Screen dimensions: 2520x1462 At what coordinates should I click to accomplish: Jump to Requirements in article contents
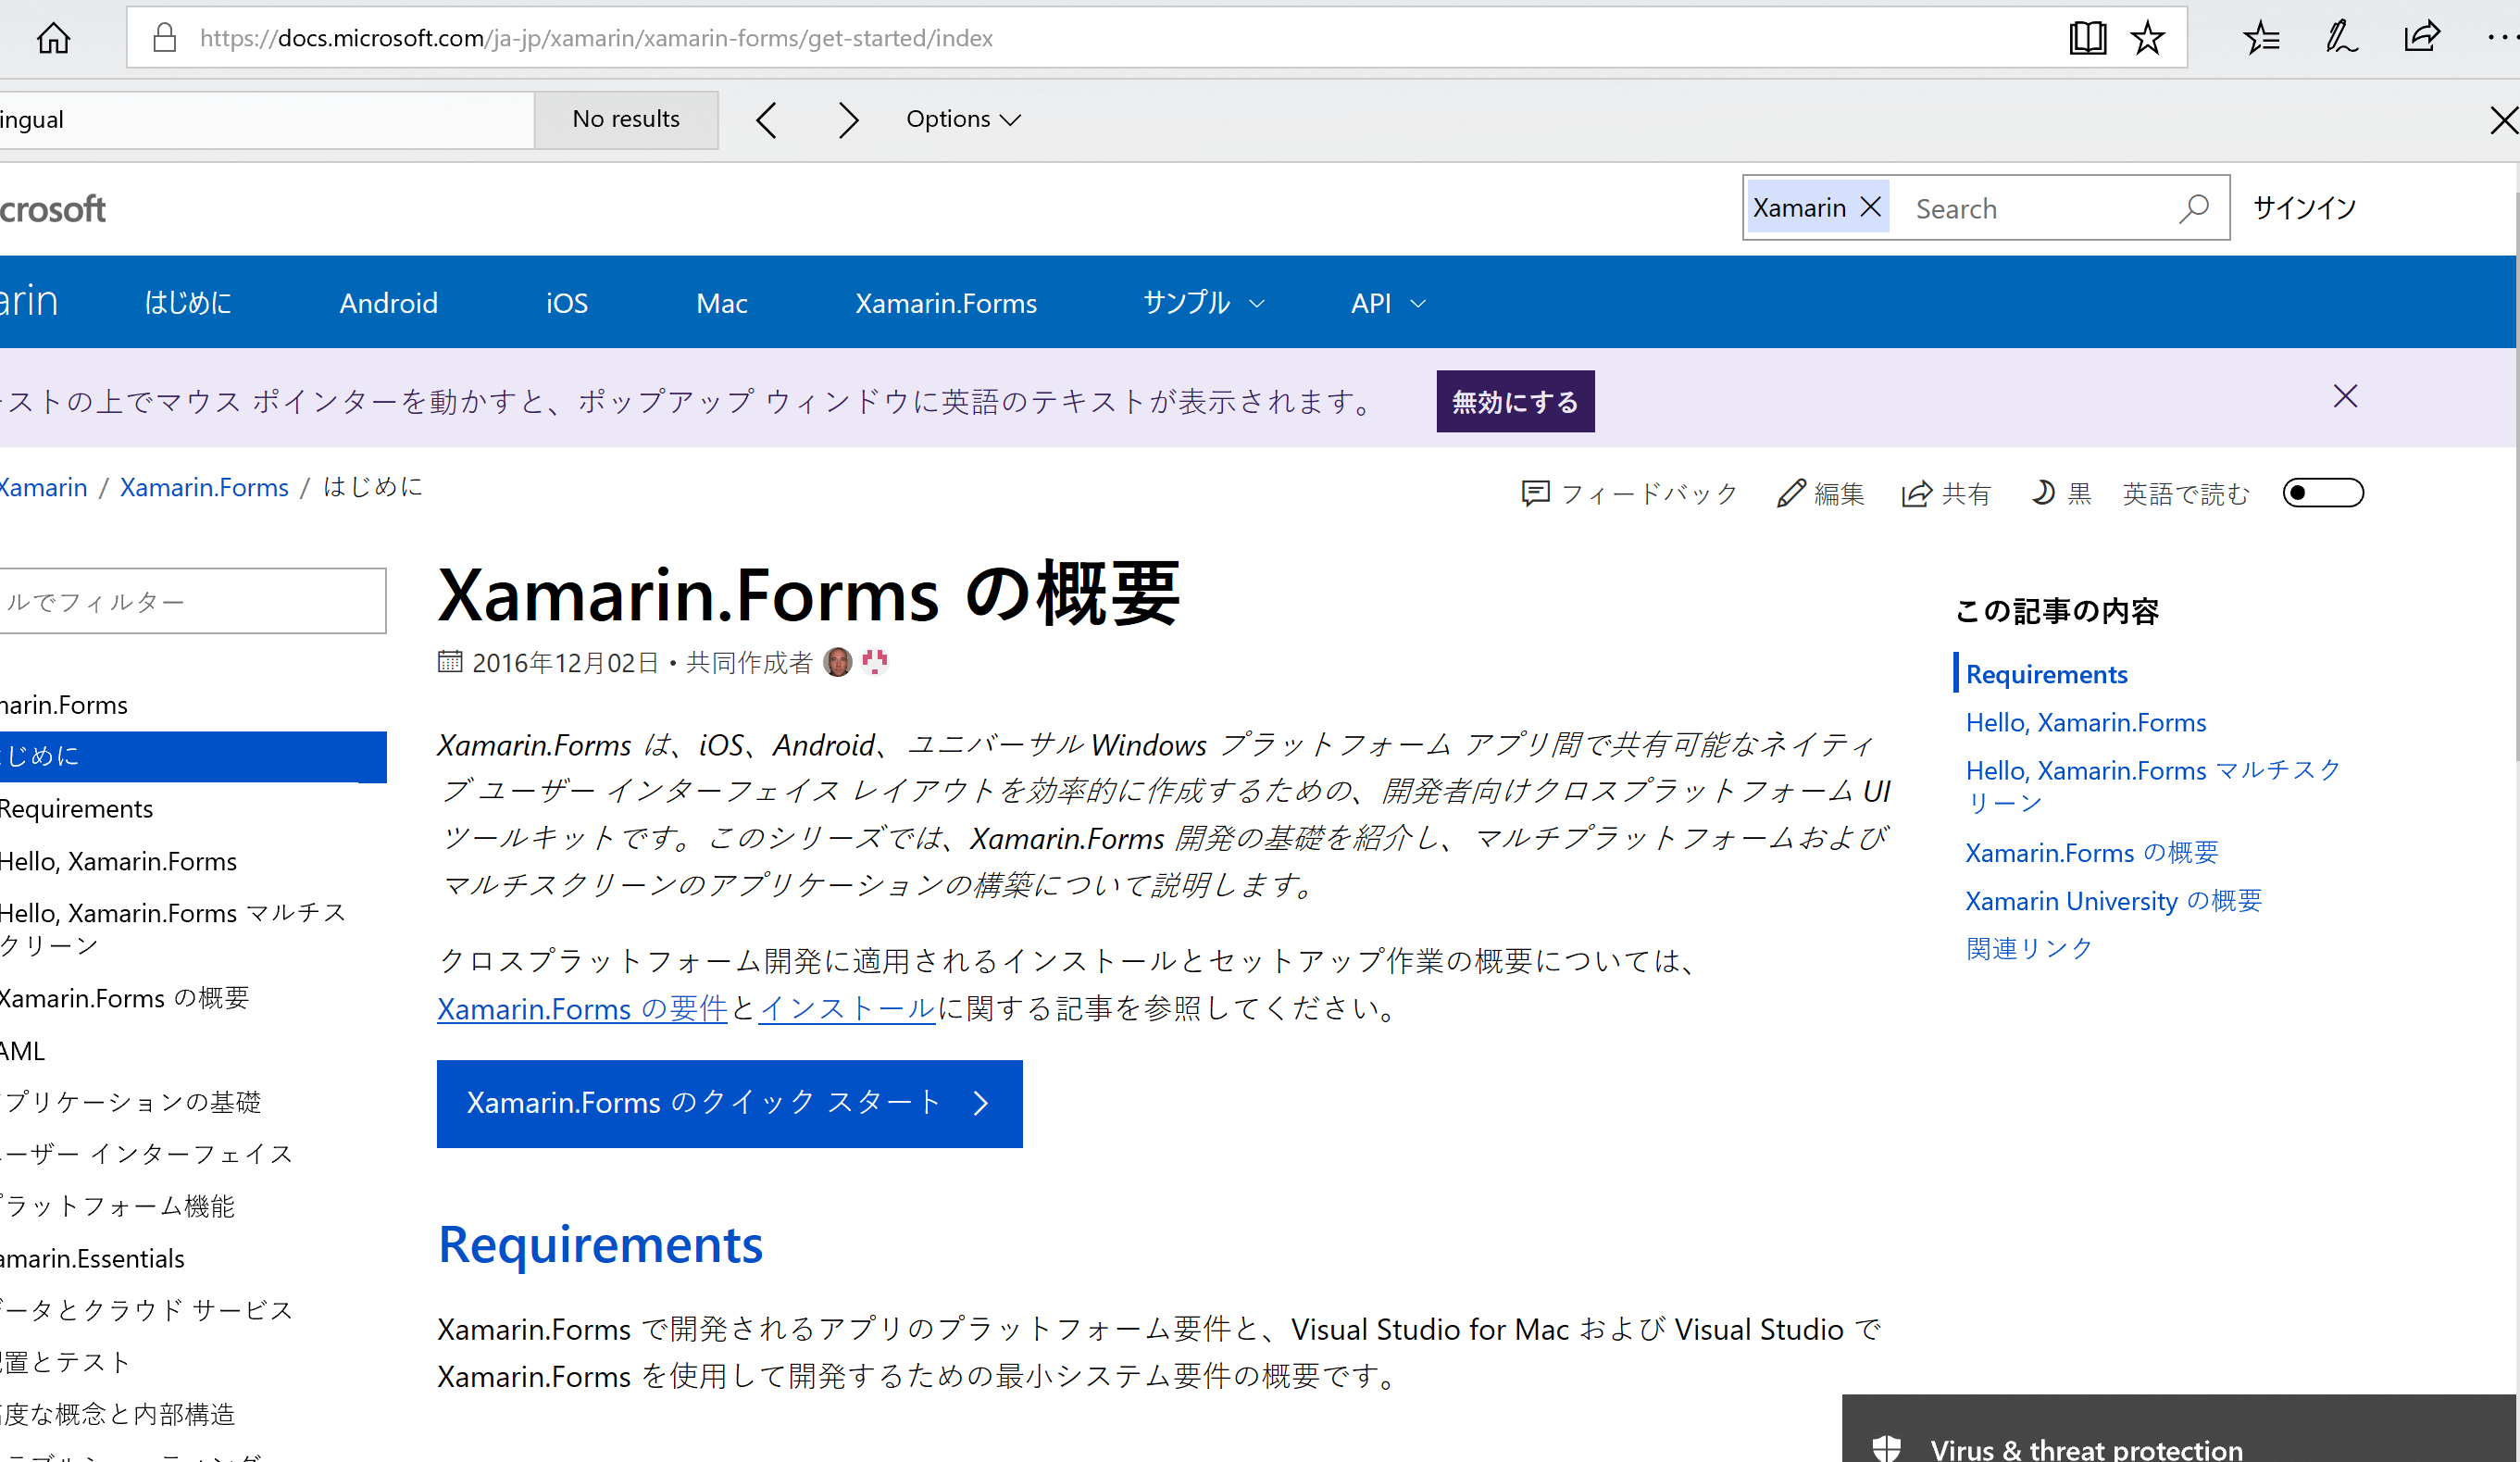click(2046, 674)
